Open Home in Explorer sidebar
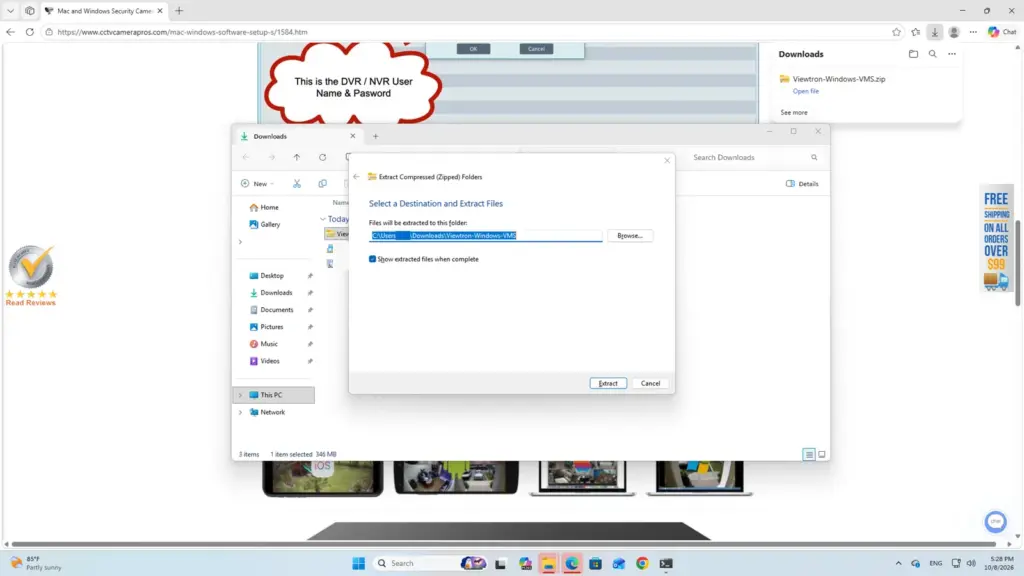The height and width of the screenshot is (576, 1024). coord(269,207)
